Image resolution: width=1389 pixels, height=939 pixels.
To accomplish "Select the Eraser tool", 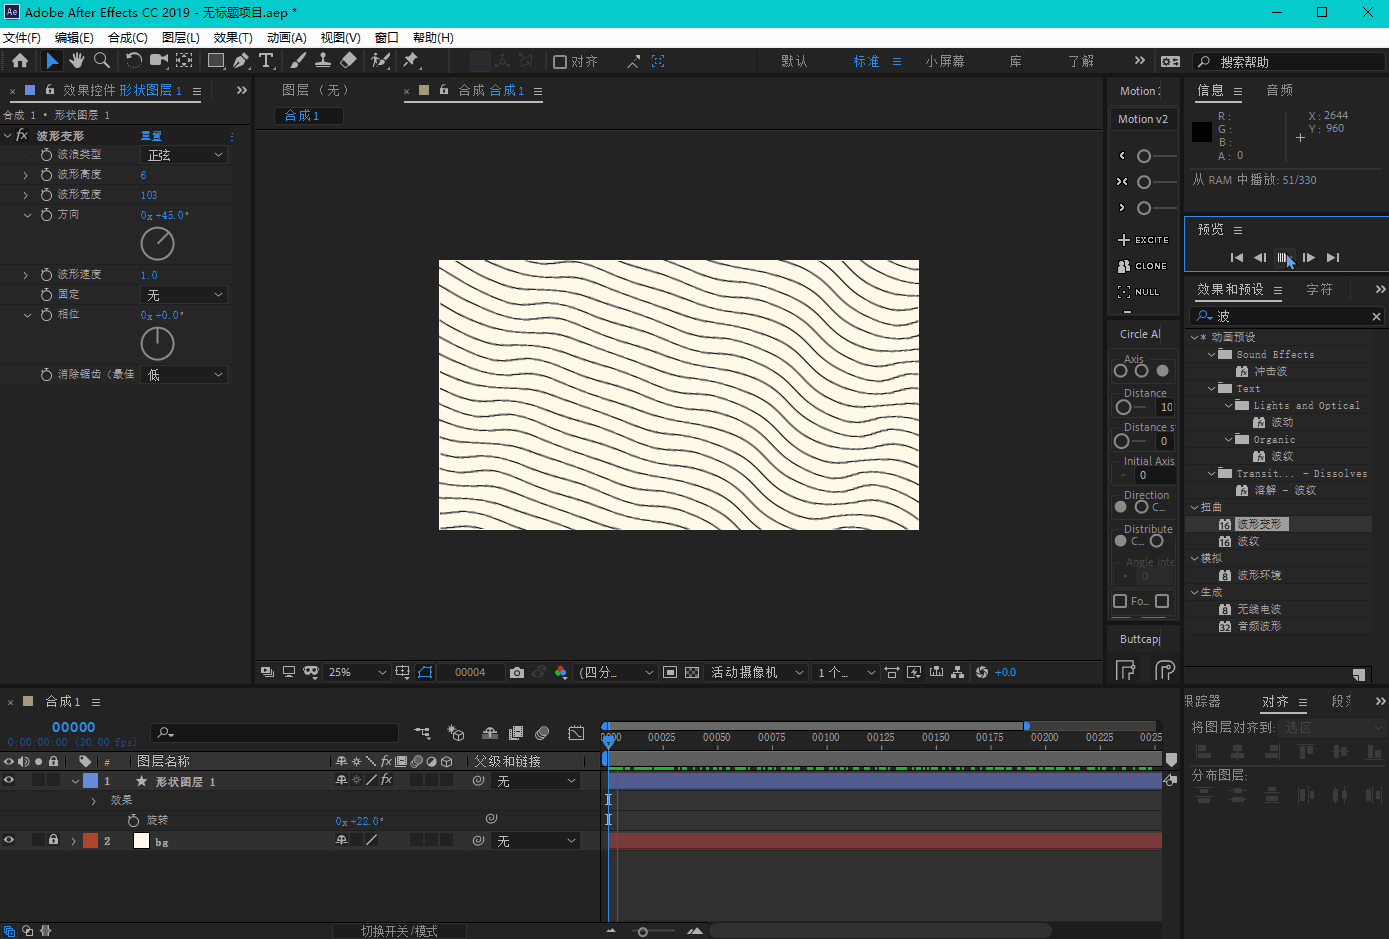I will [x=348, y=61].
